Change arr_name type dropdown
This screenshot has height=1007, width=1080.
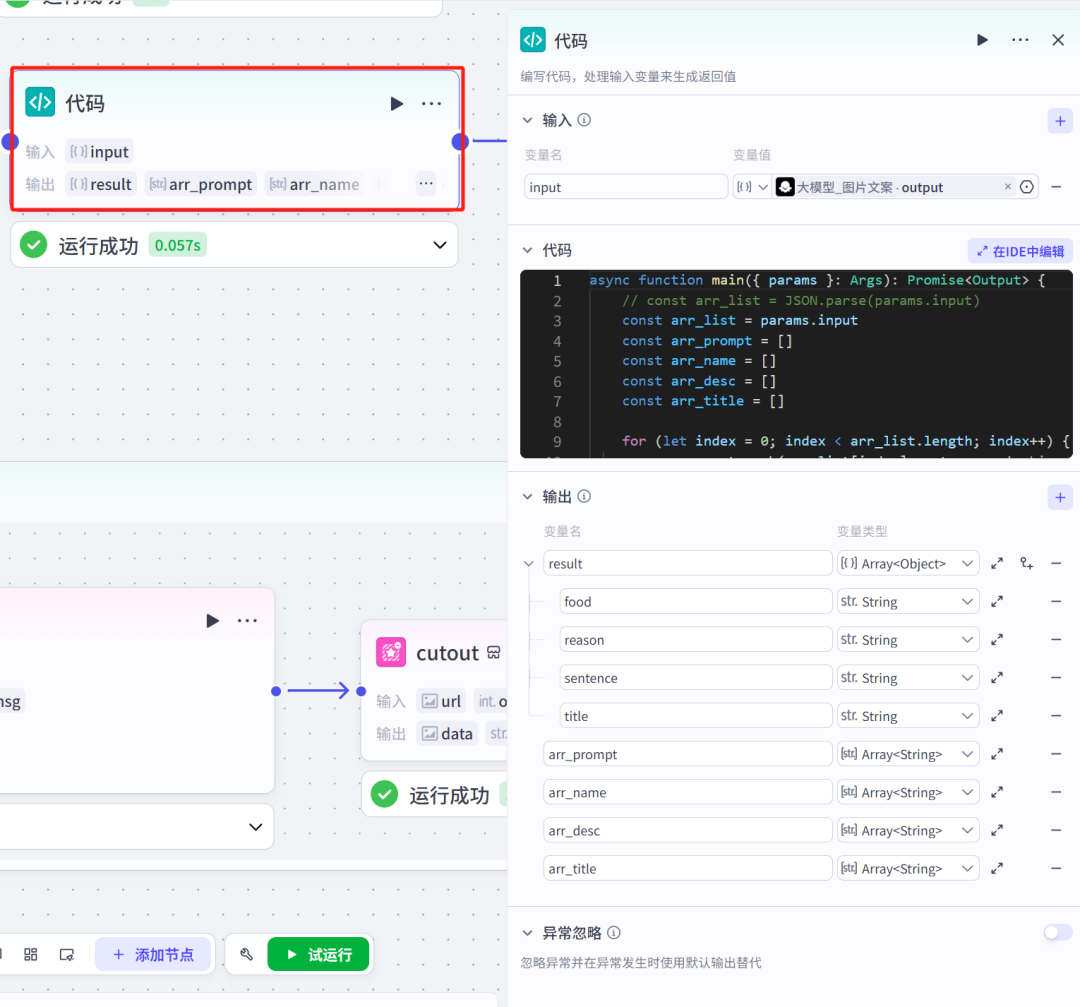pos(908,792)
